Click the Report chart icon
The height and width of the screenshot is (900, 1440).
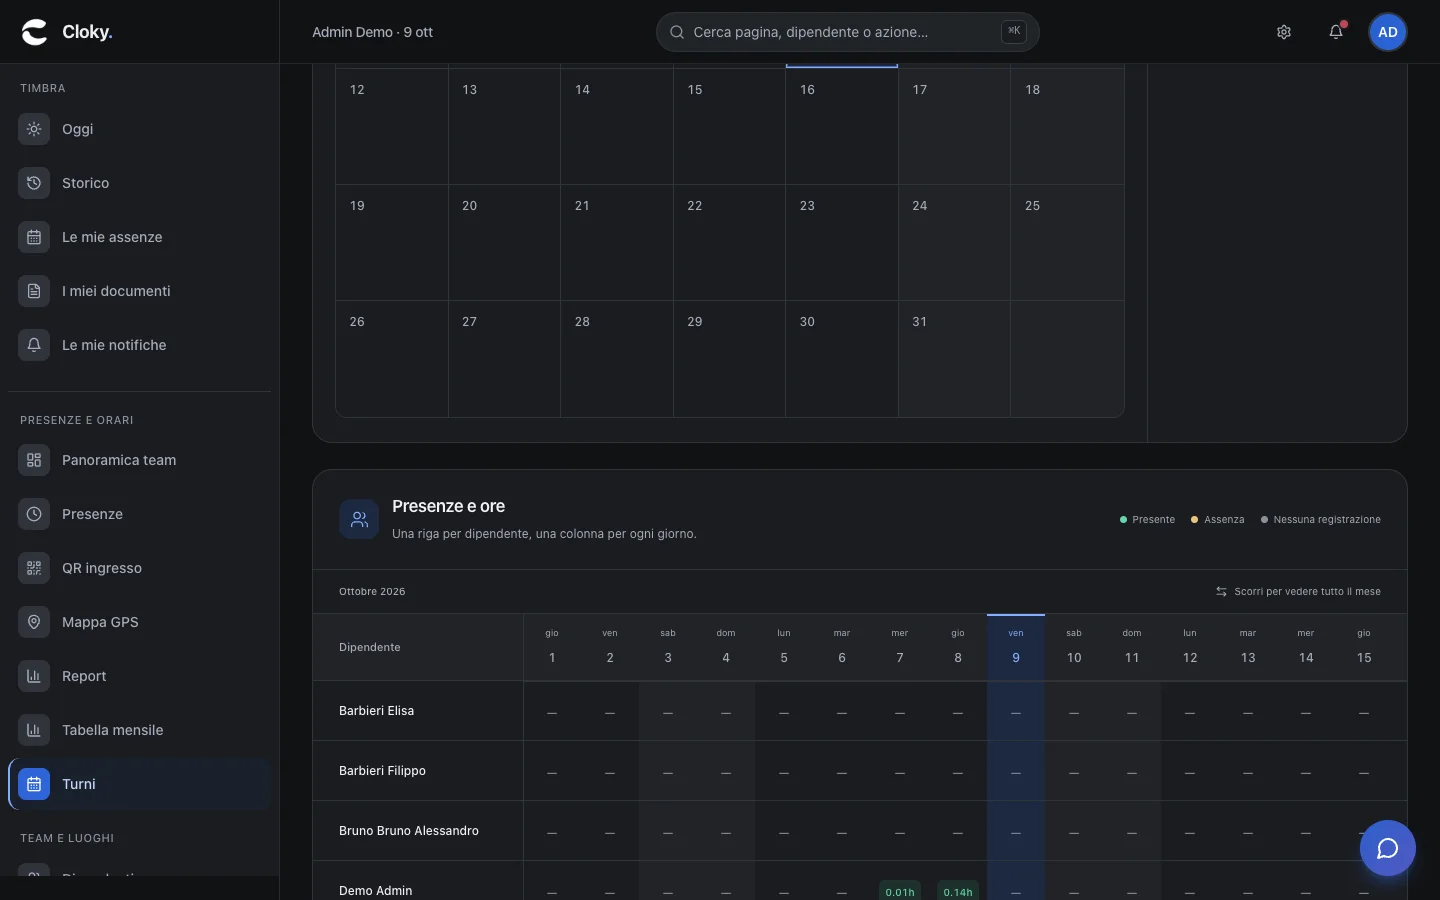34,676
